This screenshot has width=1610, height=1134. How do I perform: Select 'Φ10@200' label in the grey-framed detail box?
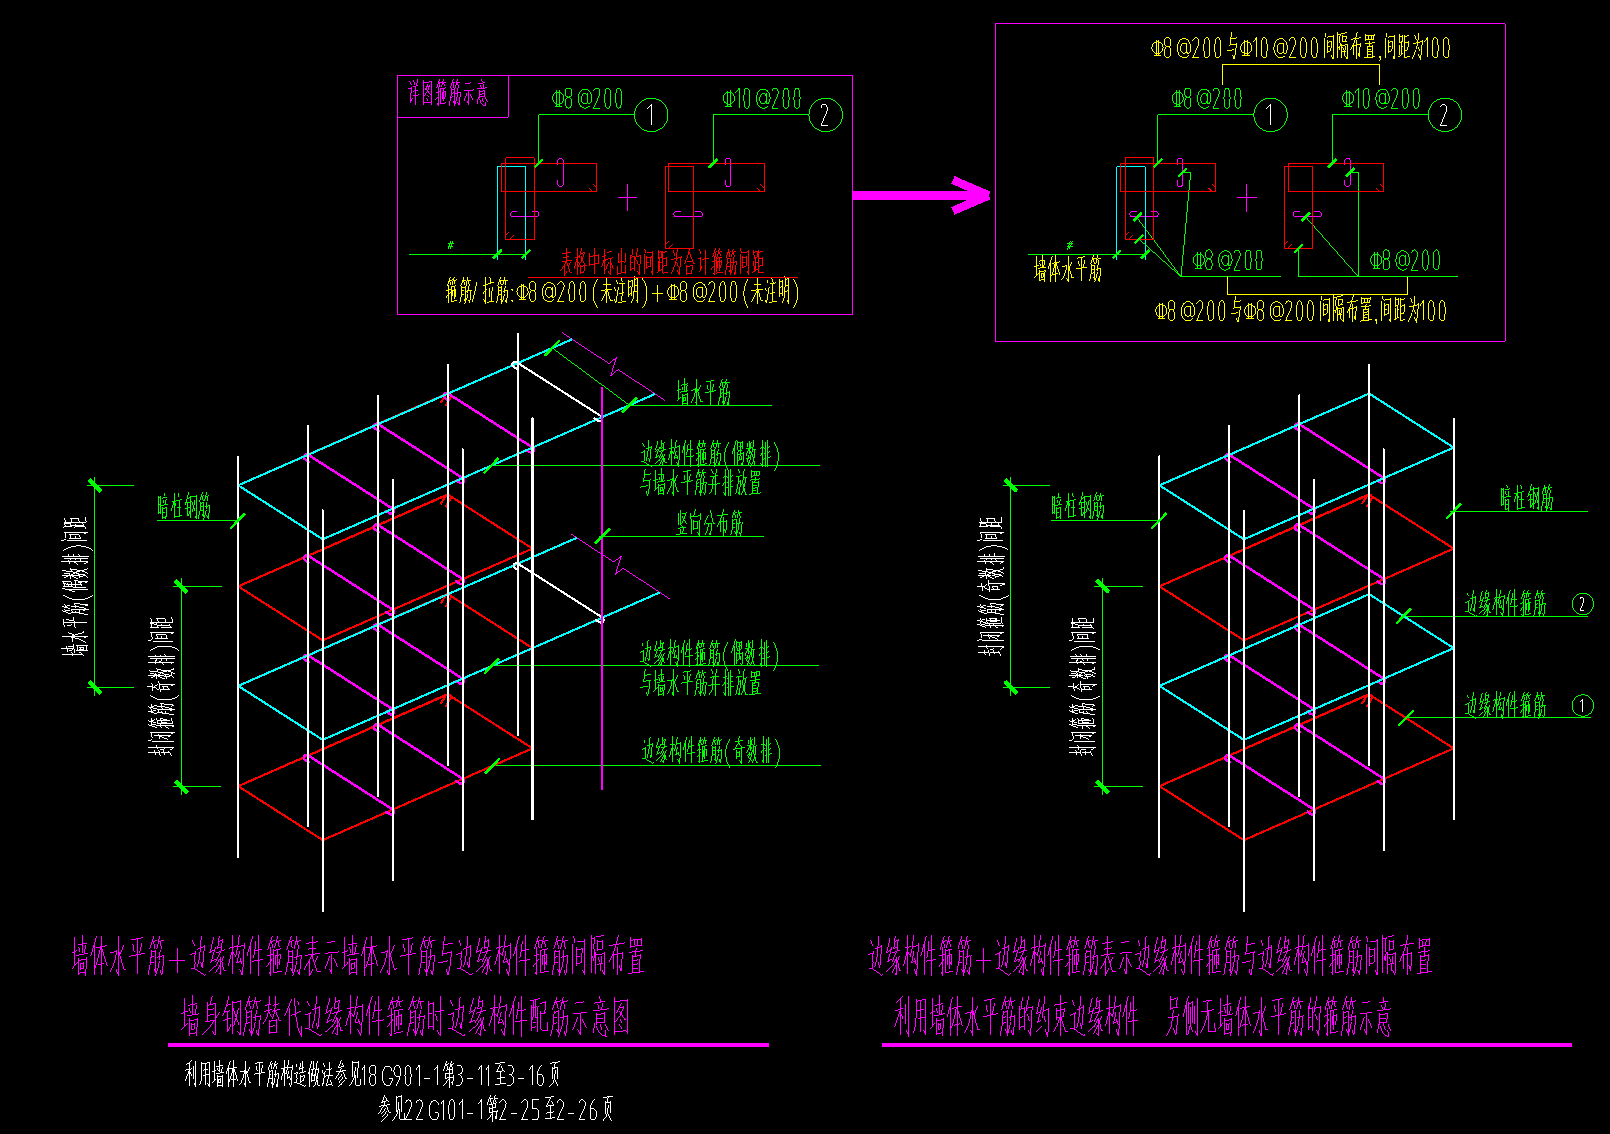(x=1381, y=99)
